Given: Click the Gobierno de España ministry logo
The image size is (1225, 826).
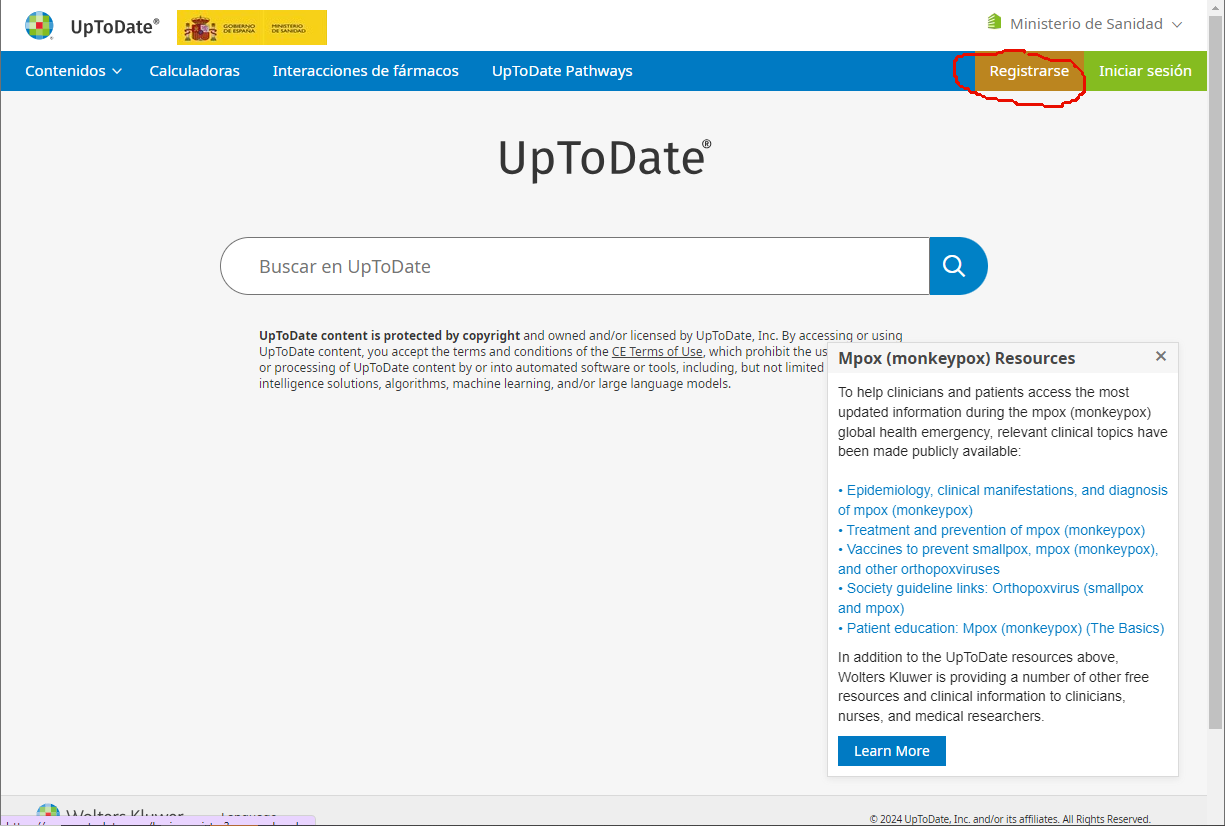Looking at the screenshot, I should (252, 28).
